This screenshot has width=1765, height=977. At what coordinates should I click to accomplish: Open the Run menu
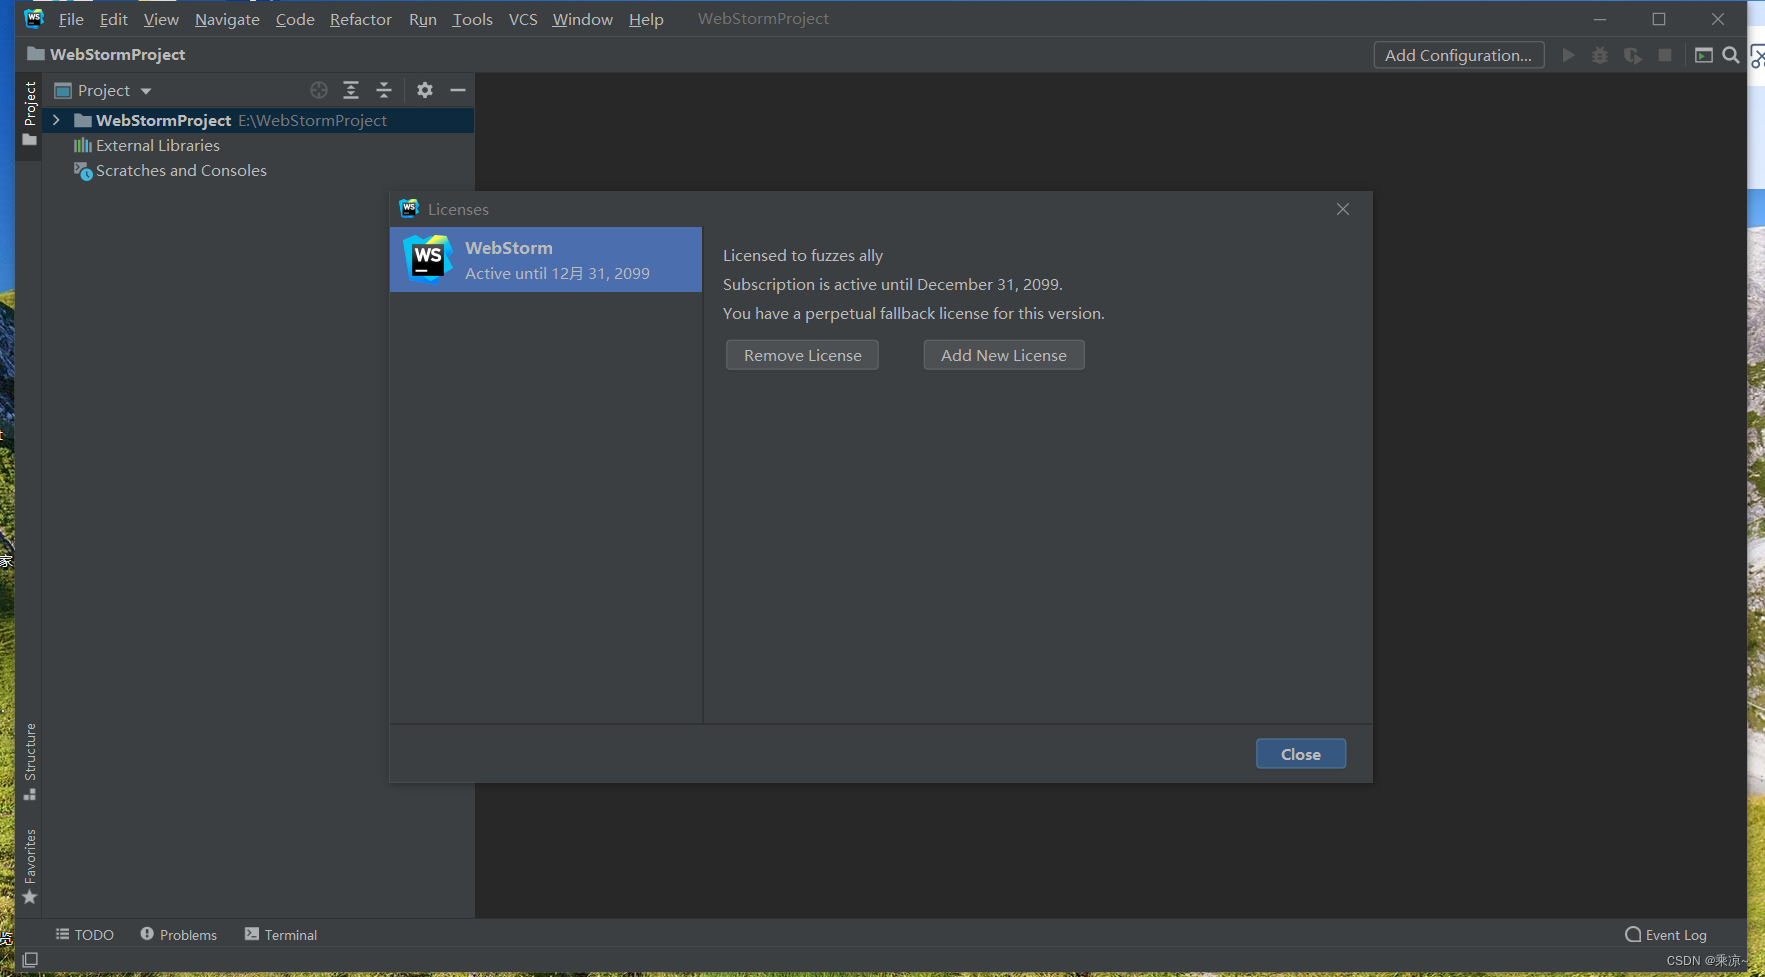click(x=423, y=19)
